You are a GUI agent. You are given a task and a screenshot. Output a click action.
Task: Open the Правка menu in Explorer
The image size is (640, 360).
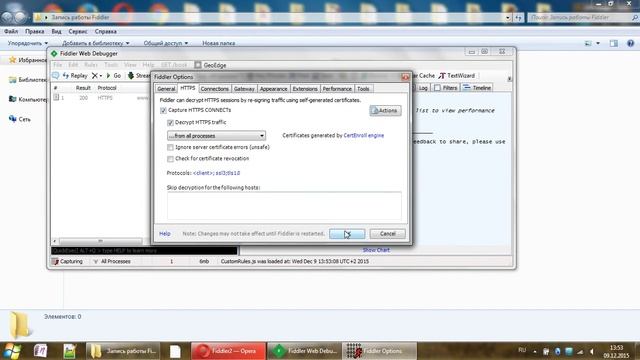tap(34, 31)
